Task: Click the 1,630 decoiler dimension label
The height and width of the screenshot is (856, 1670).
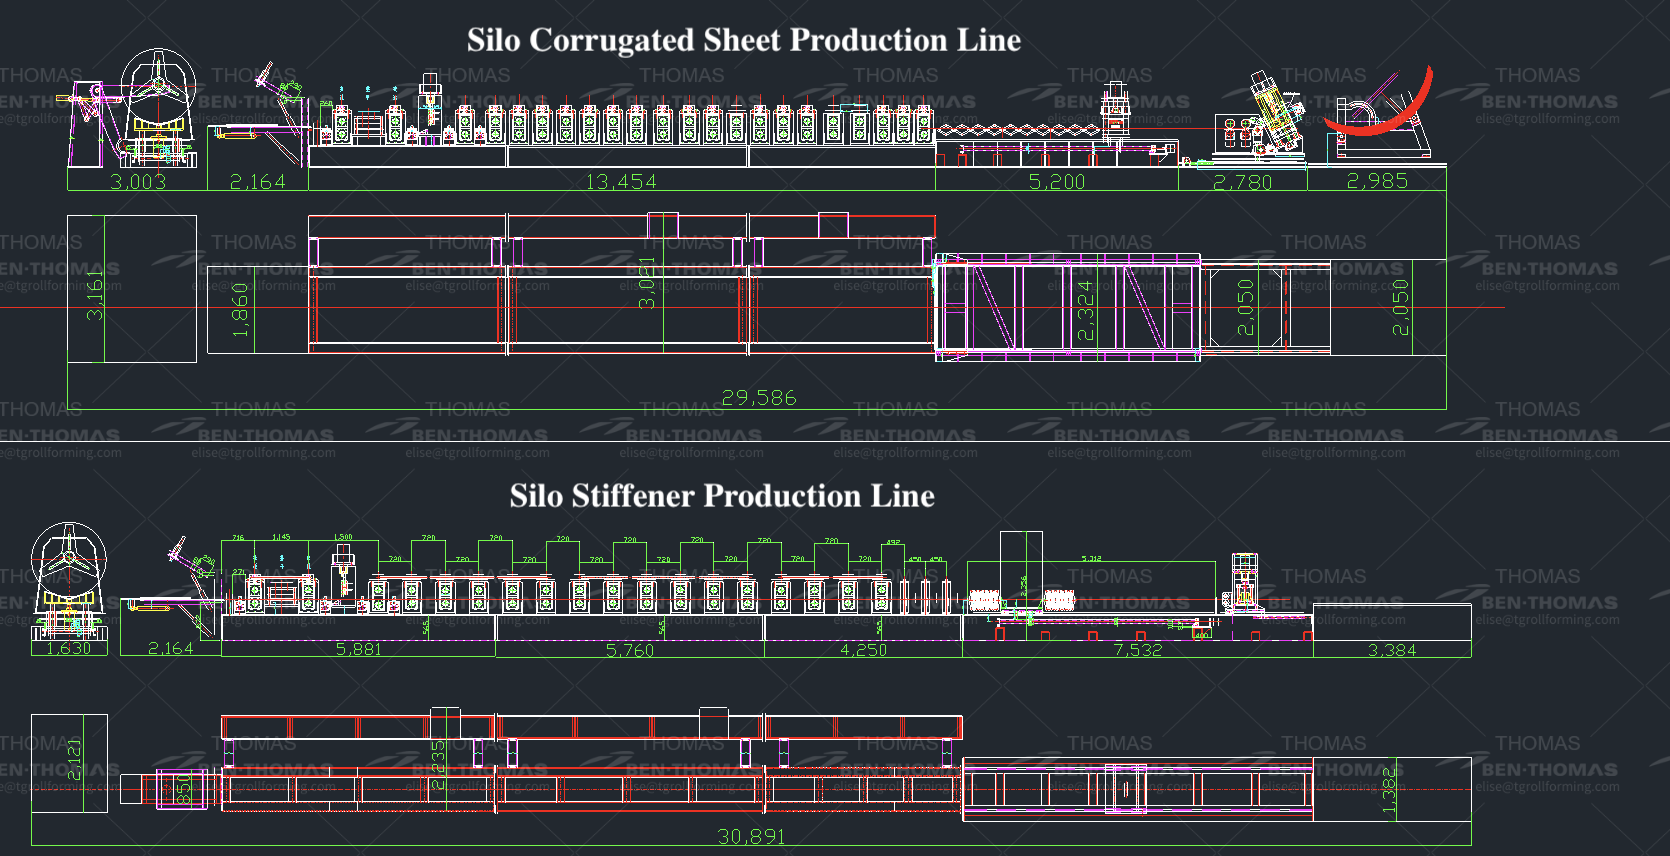Action: click(x=68, y=648)
